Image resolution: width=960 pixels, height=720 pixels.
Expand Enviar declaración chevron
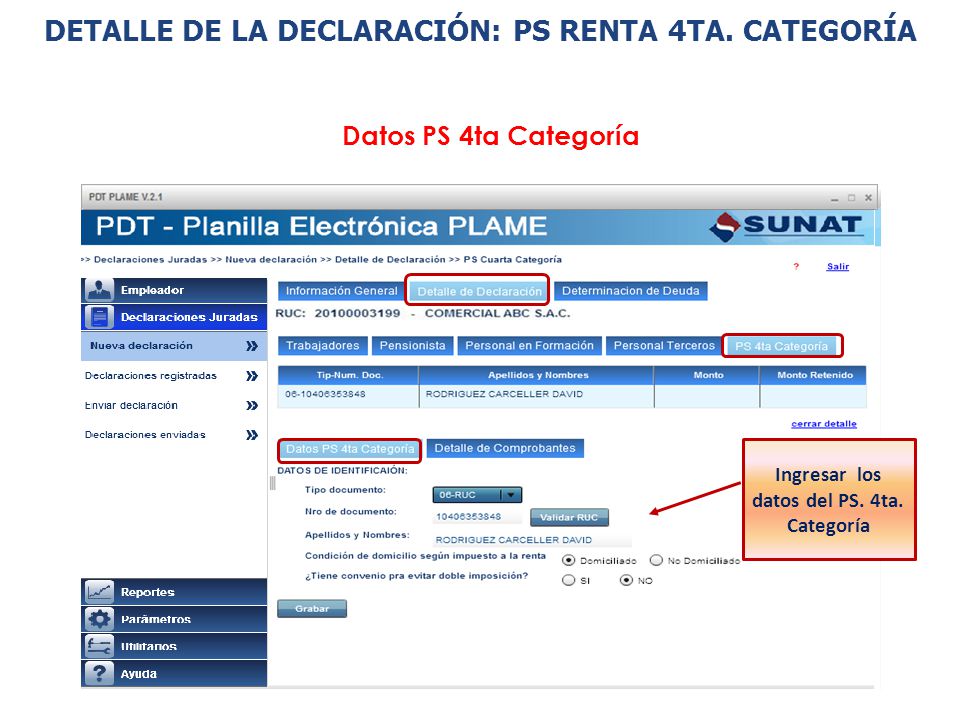252,405
